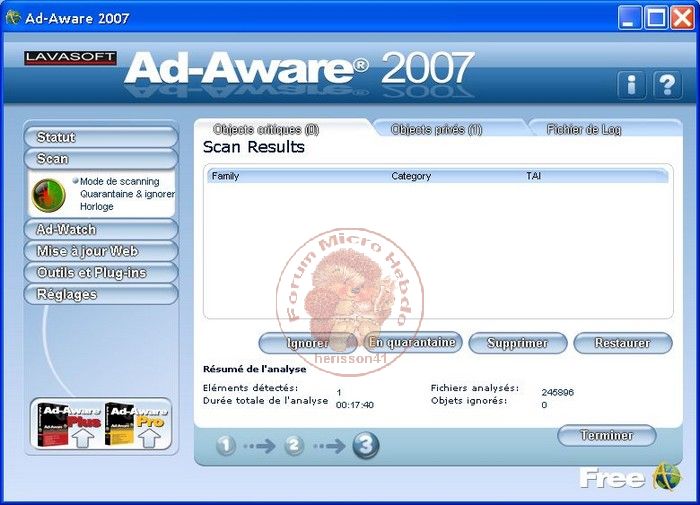Open the Scan section in sidebar
700x505 pixels.
(101, 159)
